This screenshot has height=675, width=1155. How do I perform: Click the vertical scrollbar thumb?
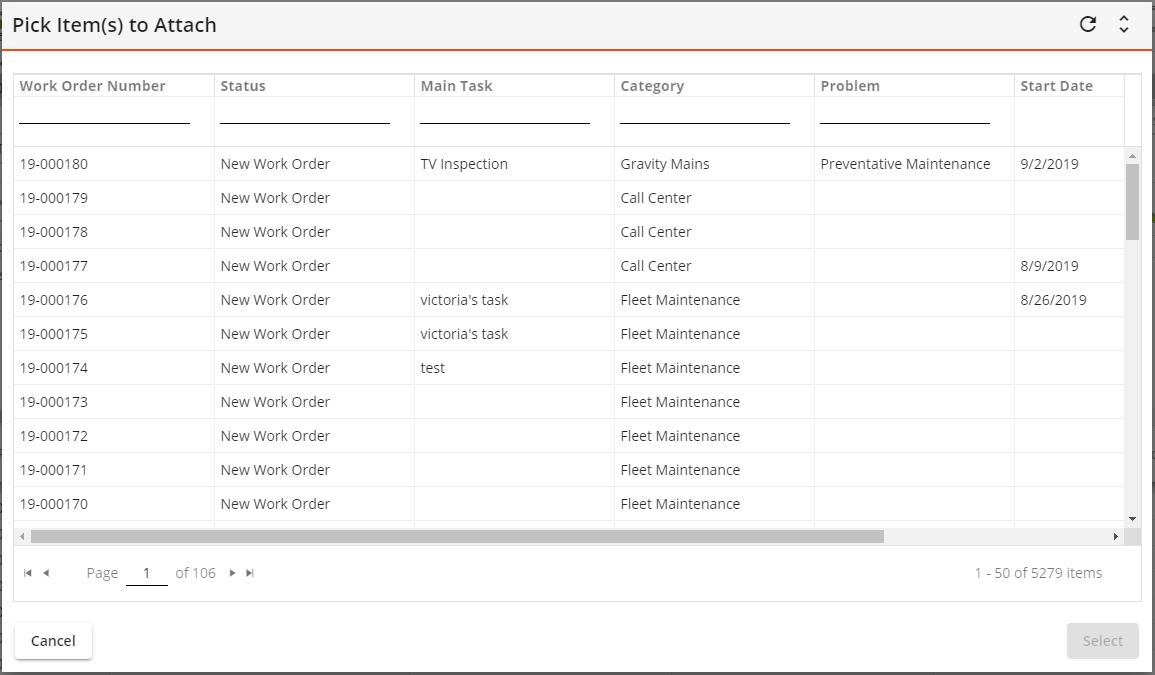coord(1132,201)
